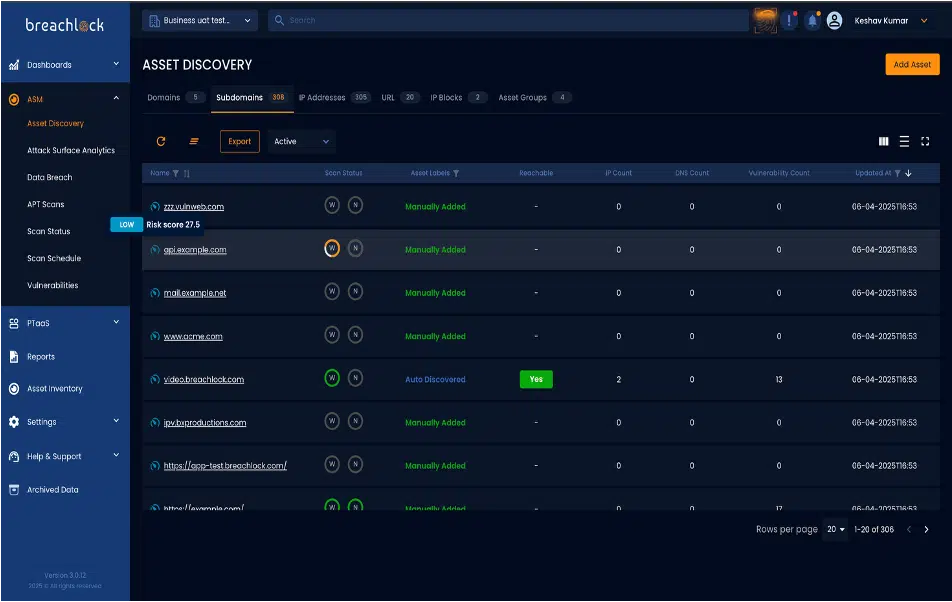Click the alert exclamation icon in header
The height and width of the screenshot is (602, 952).
pos(789,21)
